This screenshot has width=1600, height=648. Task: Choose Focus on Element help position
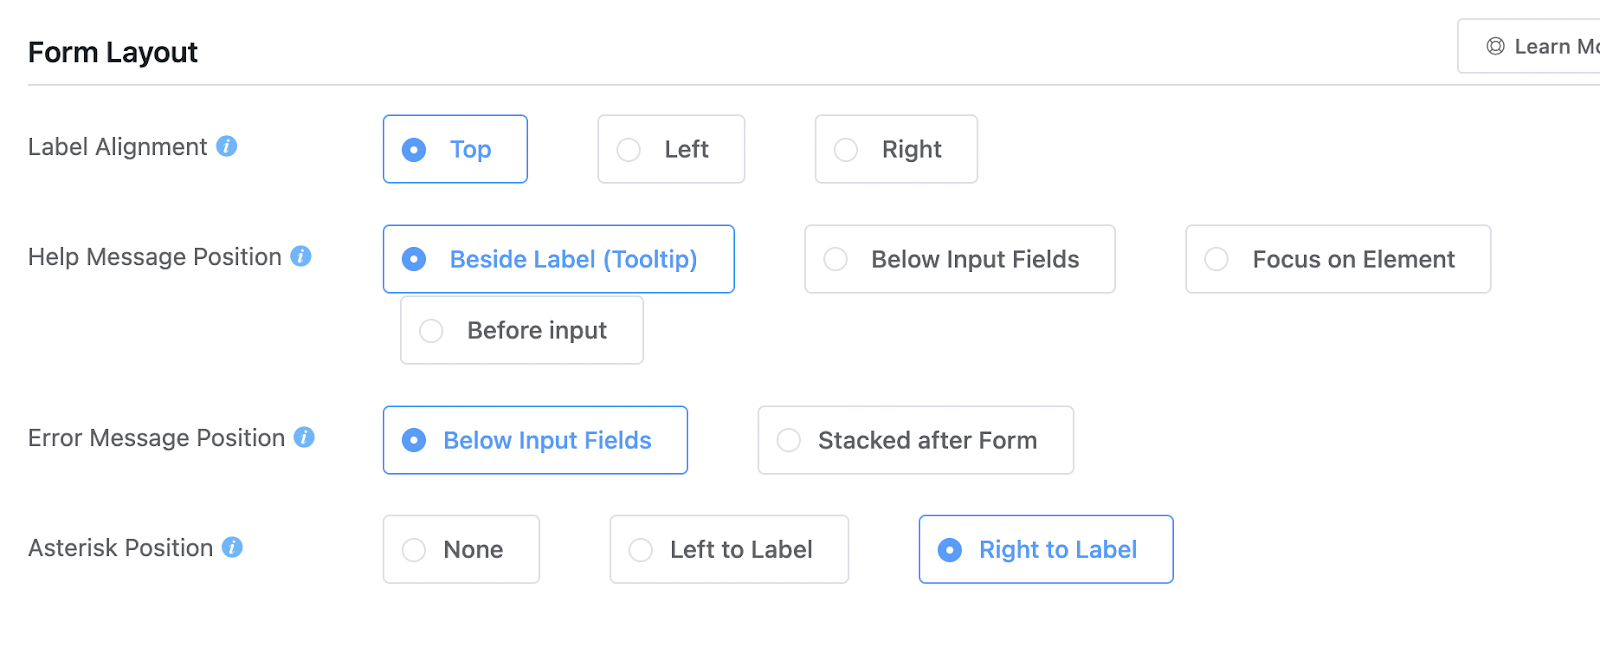tap(1338, 259)
